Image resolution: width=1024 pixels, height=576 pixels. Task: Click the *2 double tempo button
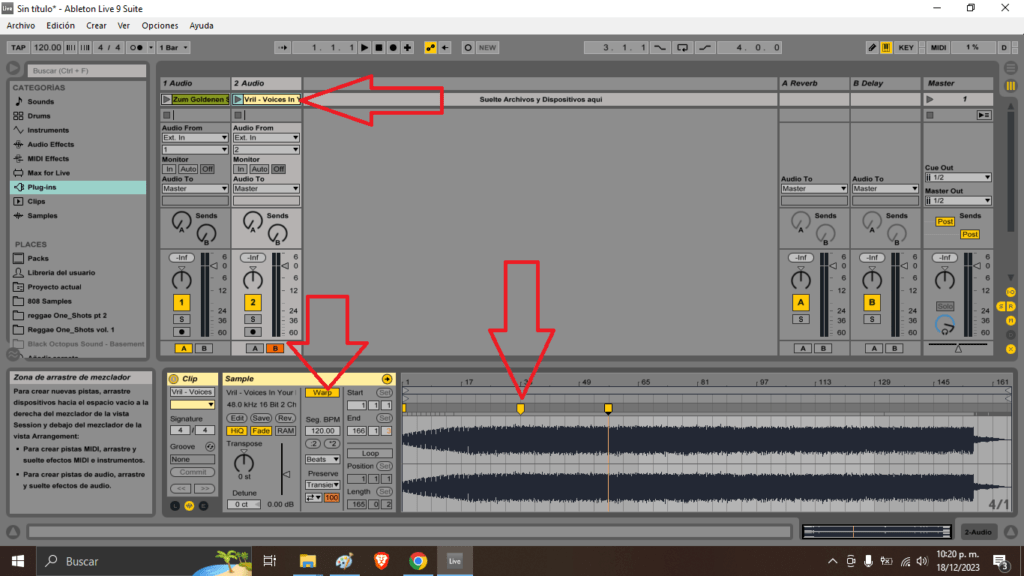tap(332, 444)
